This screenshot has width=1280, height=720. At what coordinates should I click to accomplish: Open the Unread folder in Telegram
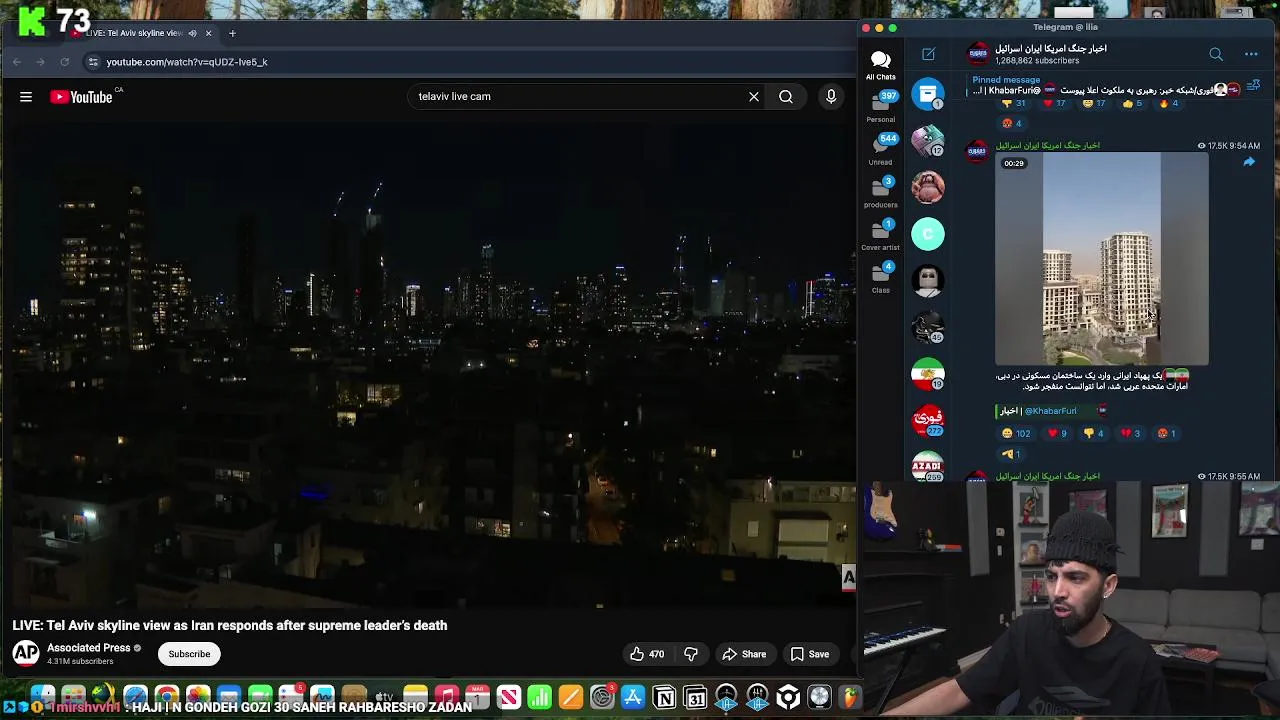click(x=881, y=150)
